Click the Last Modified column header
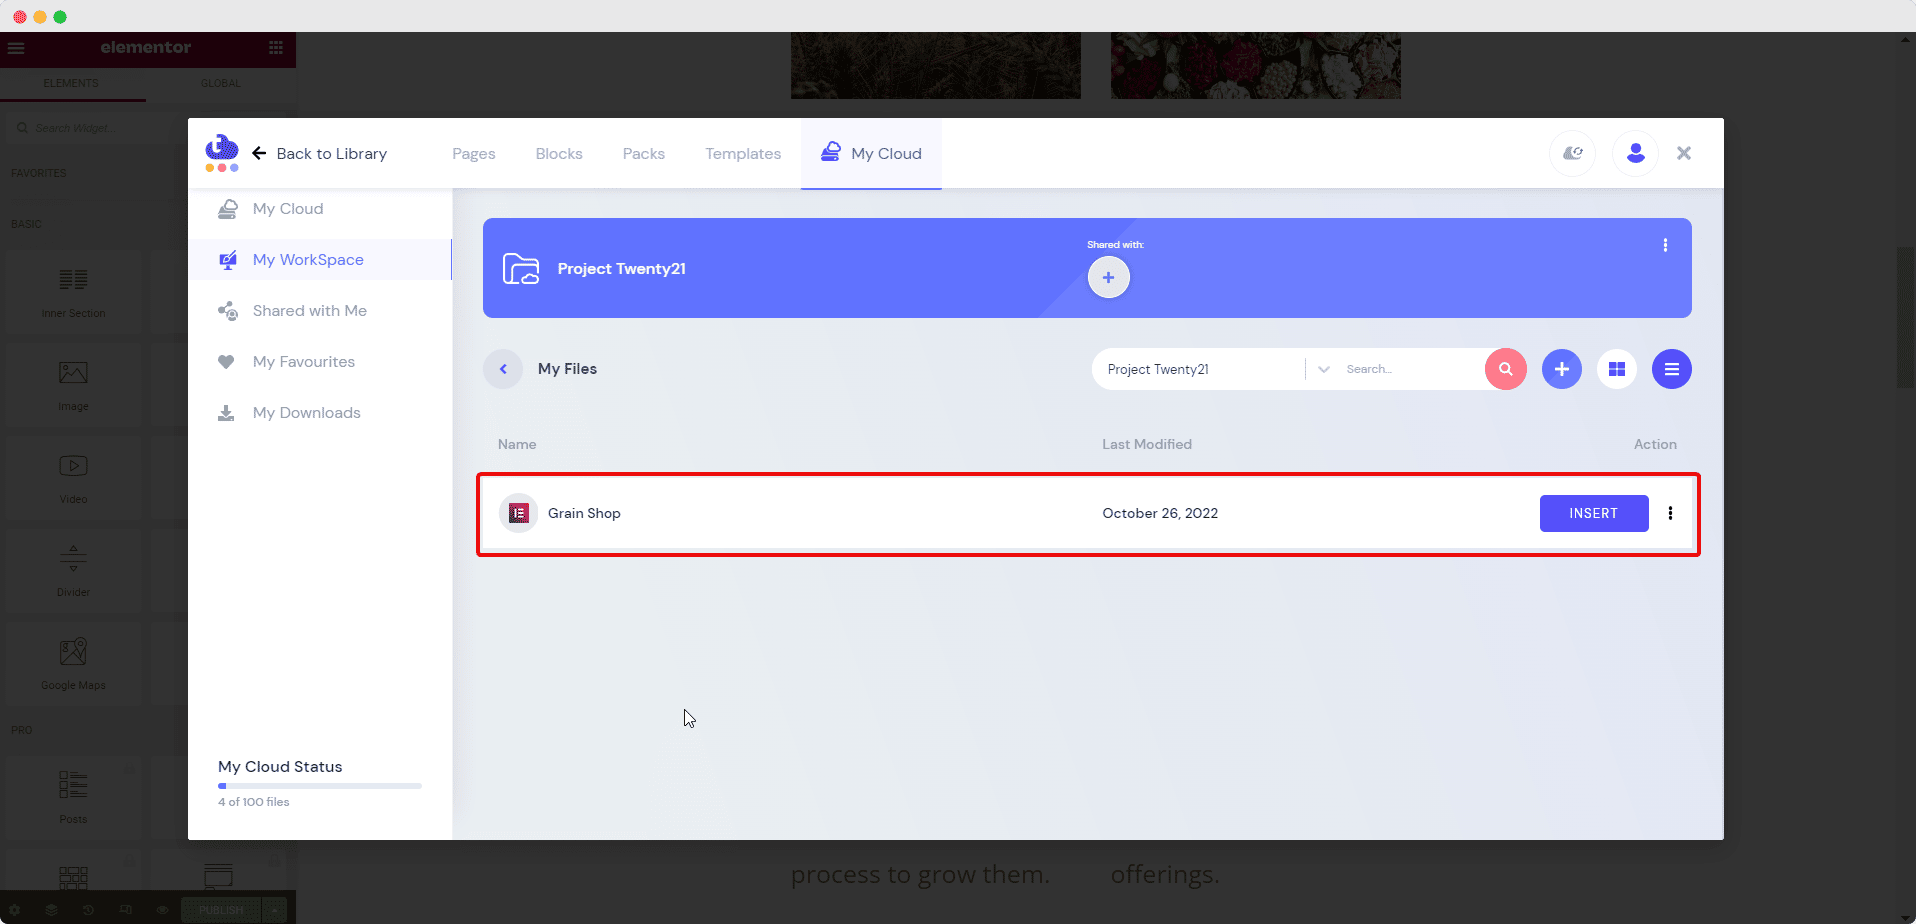1916x924 pixels. coord(1147,444)
